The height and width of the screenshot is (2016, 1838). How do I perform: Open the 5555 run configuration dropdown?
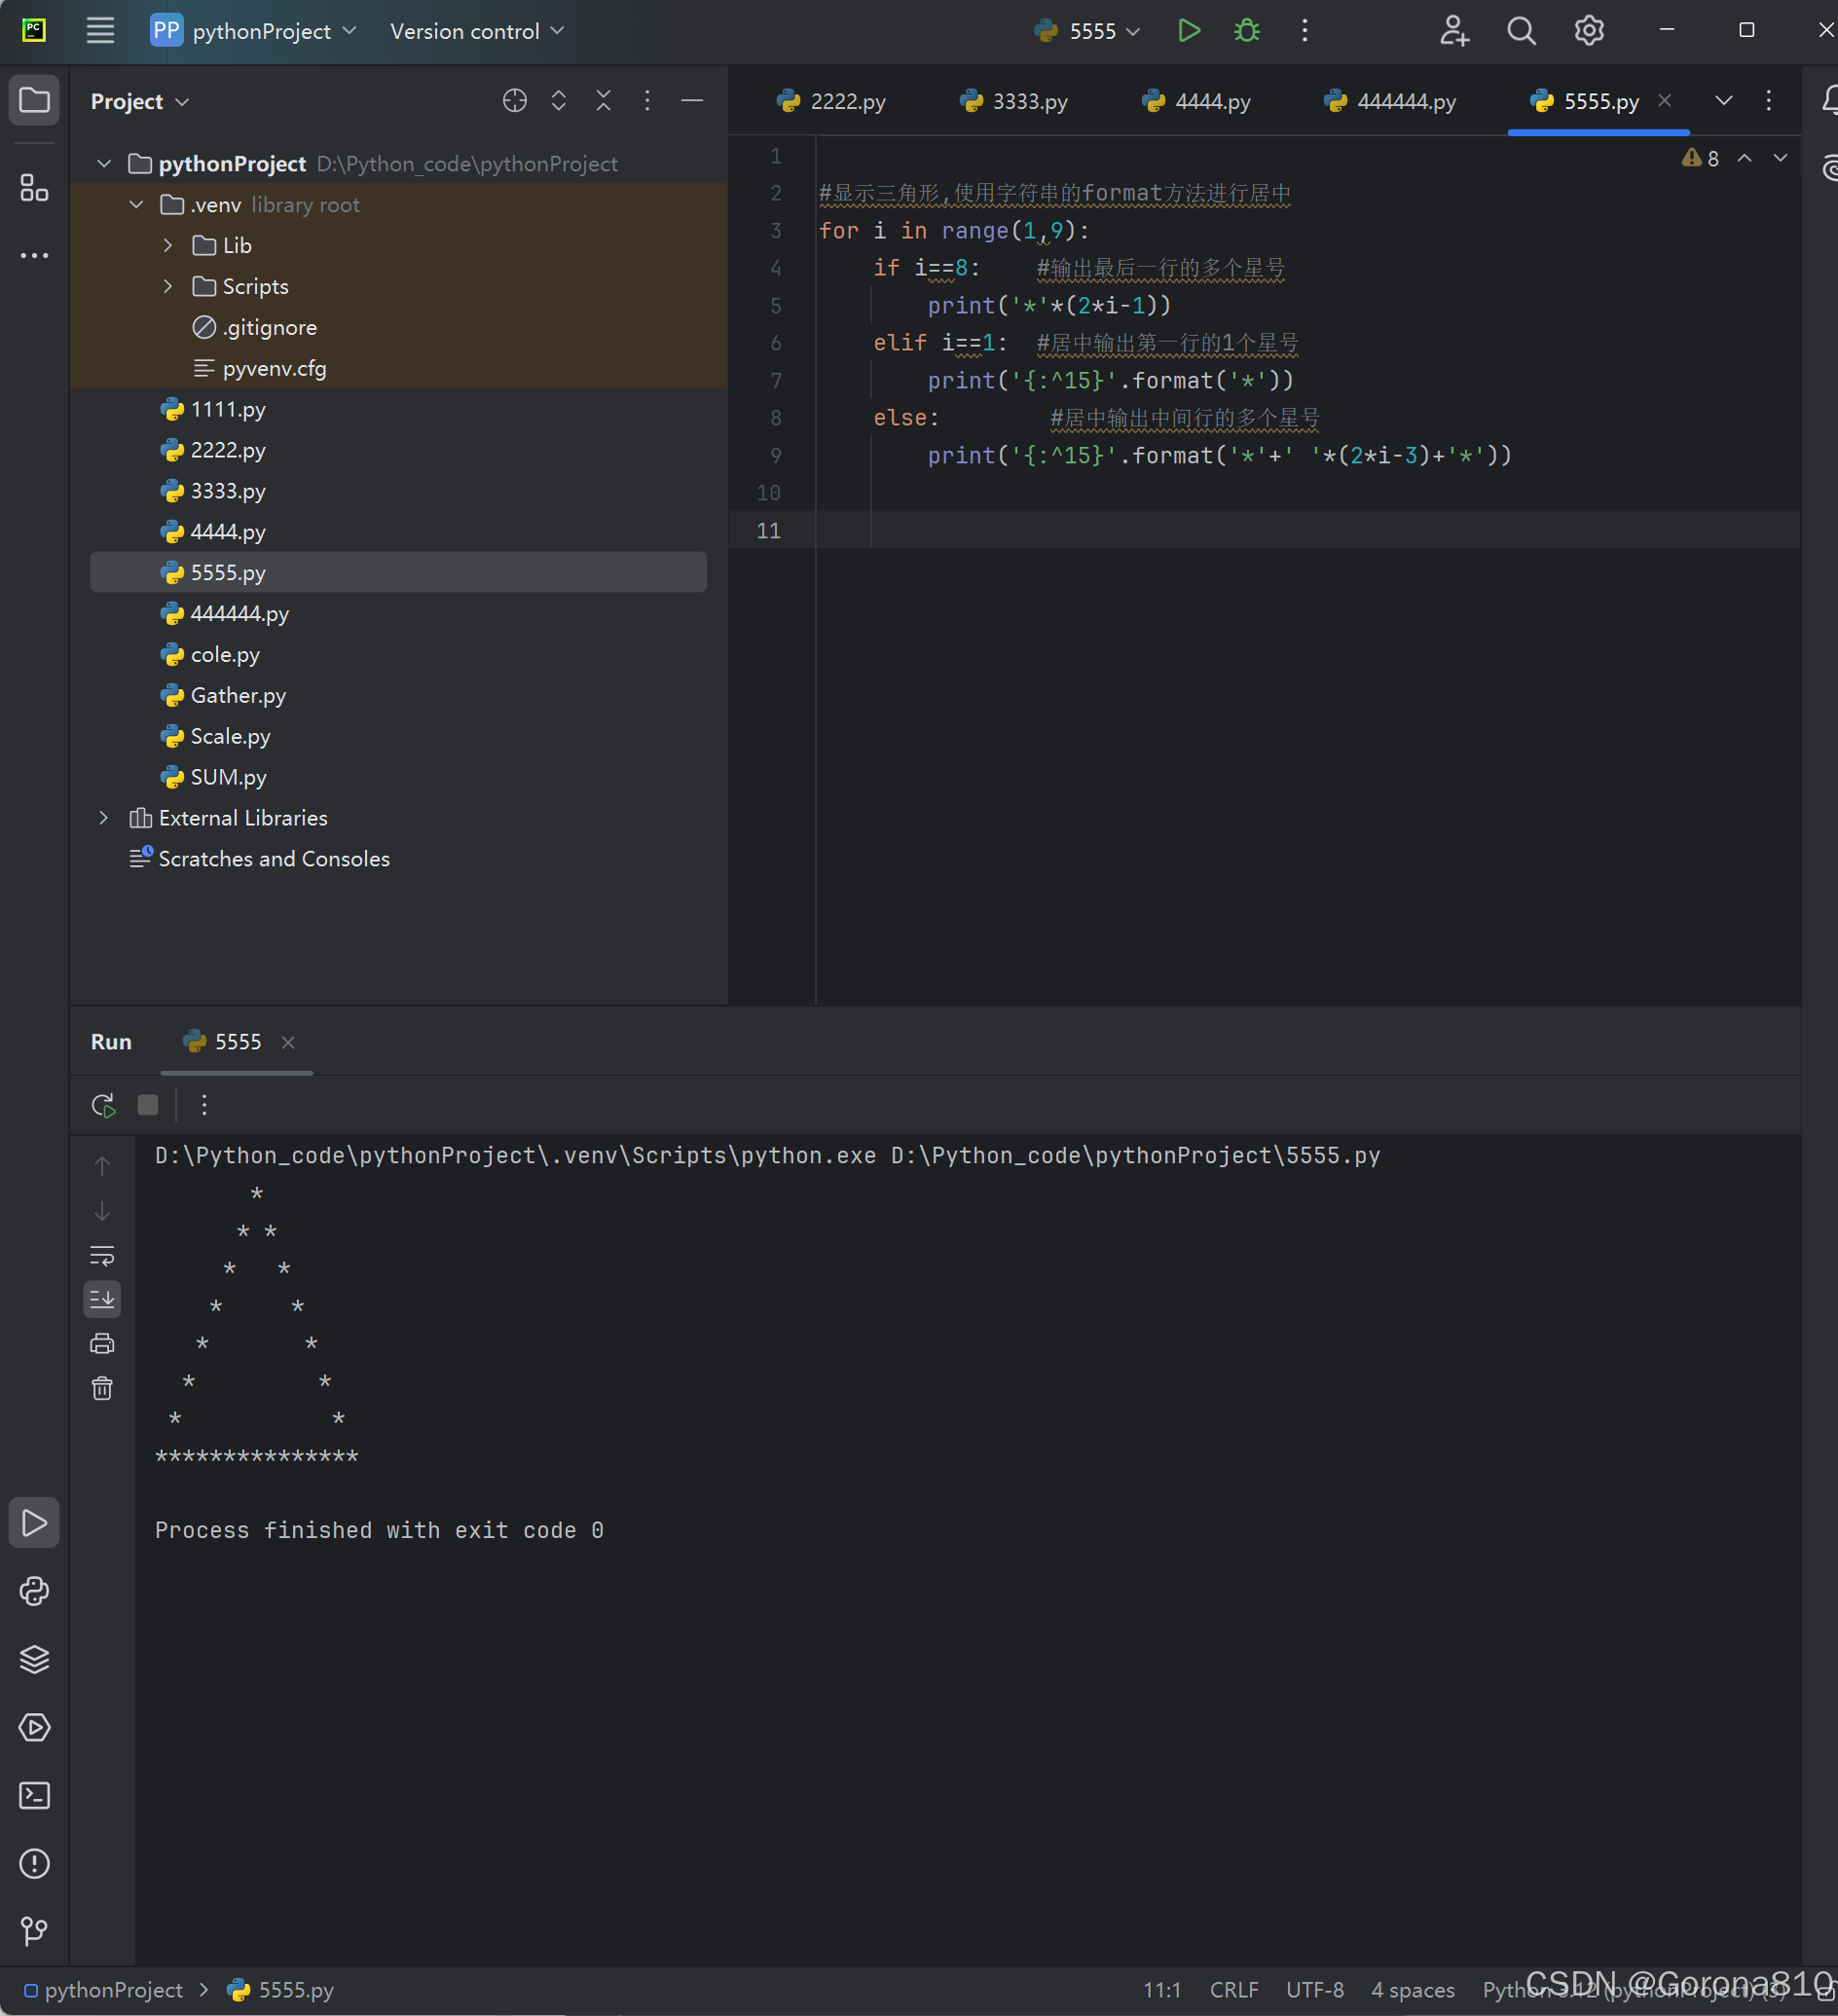(x=1087, y=31)
